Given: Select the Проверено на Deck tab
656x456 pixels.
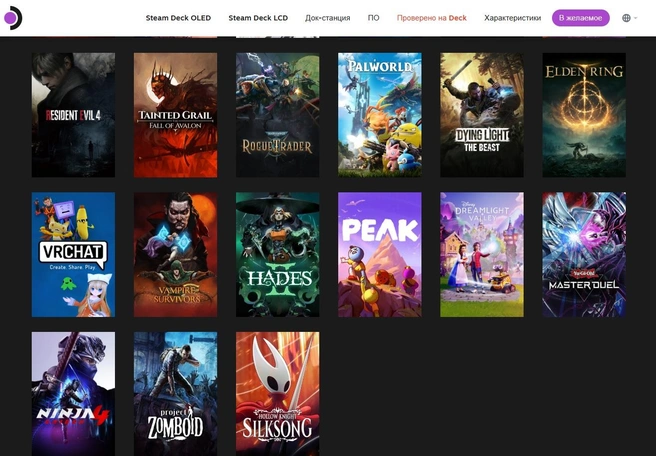Looking at the screenshot, I should tap(432, 18).
